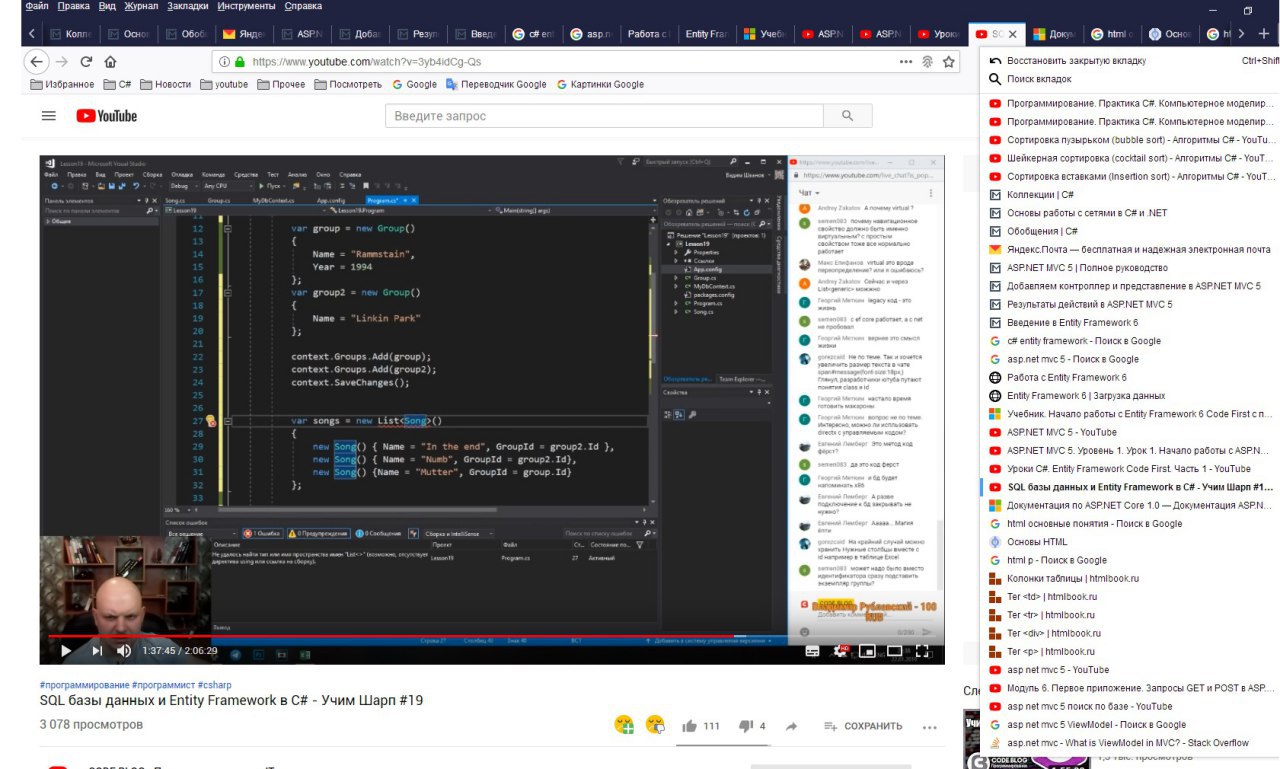This screenshot has width=1280, height=769.
Task: Open Правка menu
Action: 76,6
